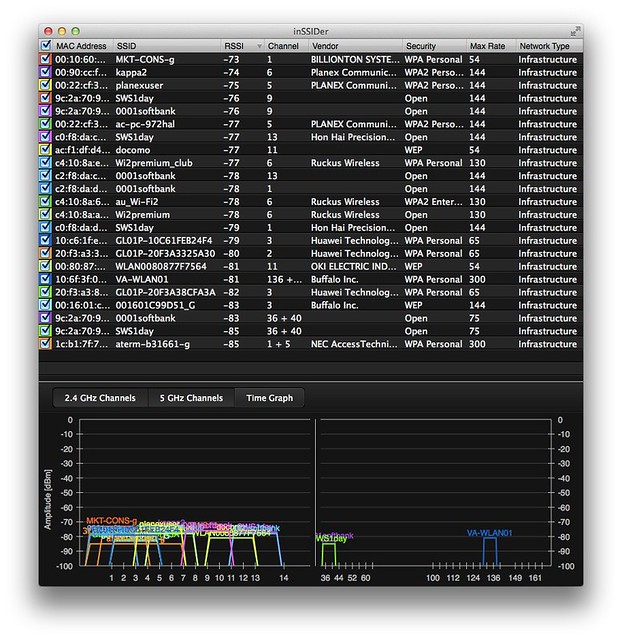The height and width of the screenshot is (640, 622).
Task: Click the 136 +... channel cell
Action: pos(284,280)
